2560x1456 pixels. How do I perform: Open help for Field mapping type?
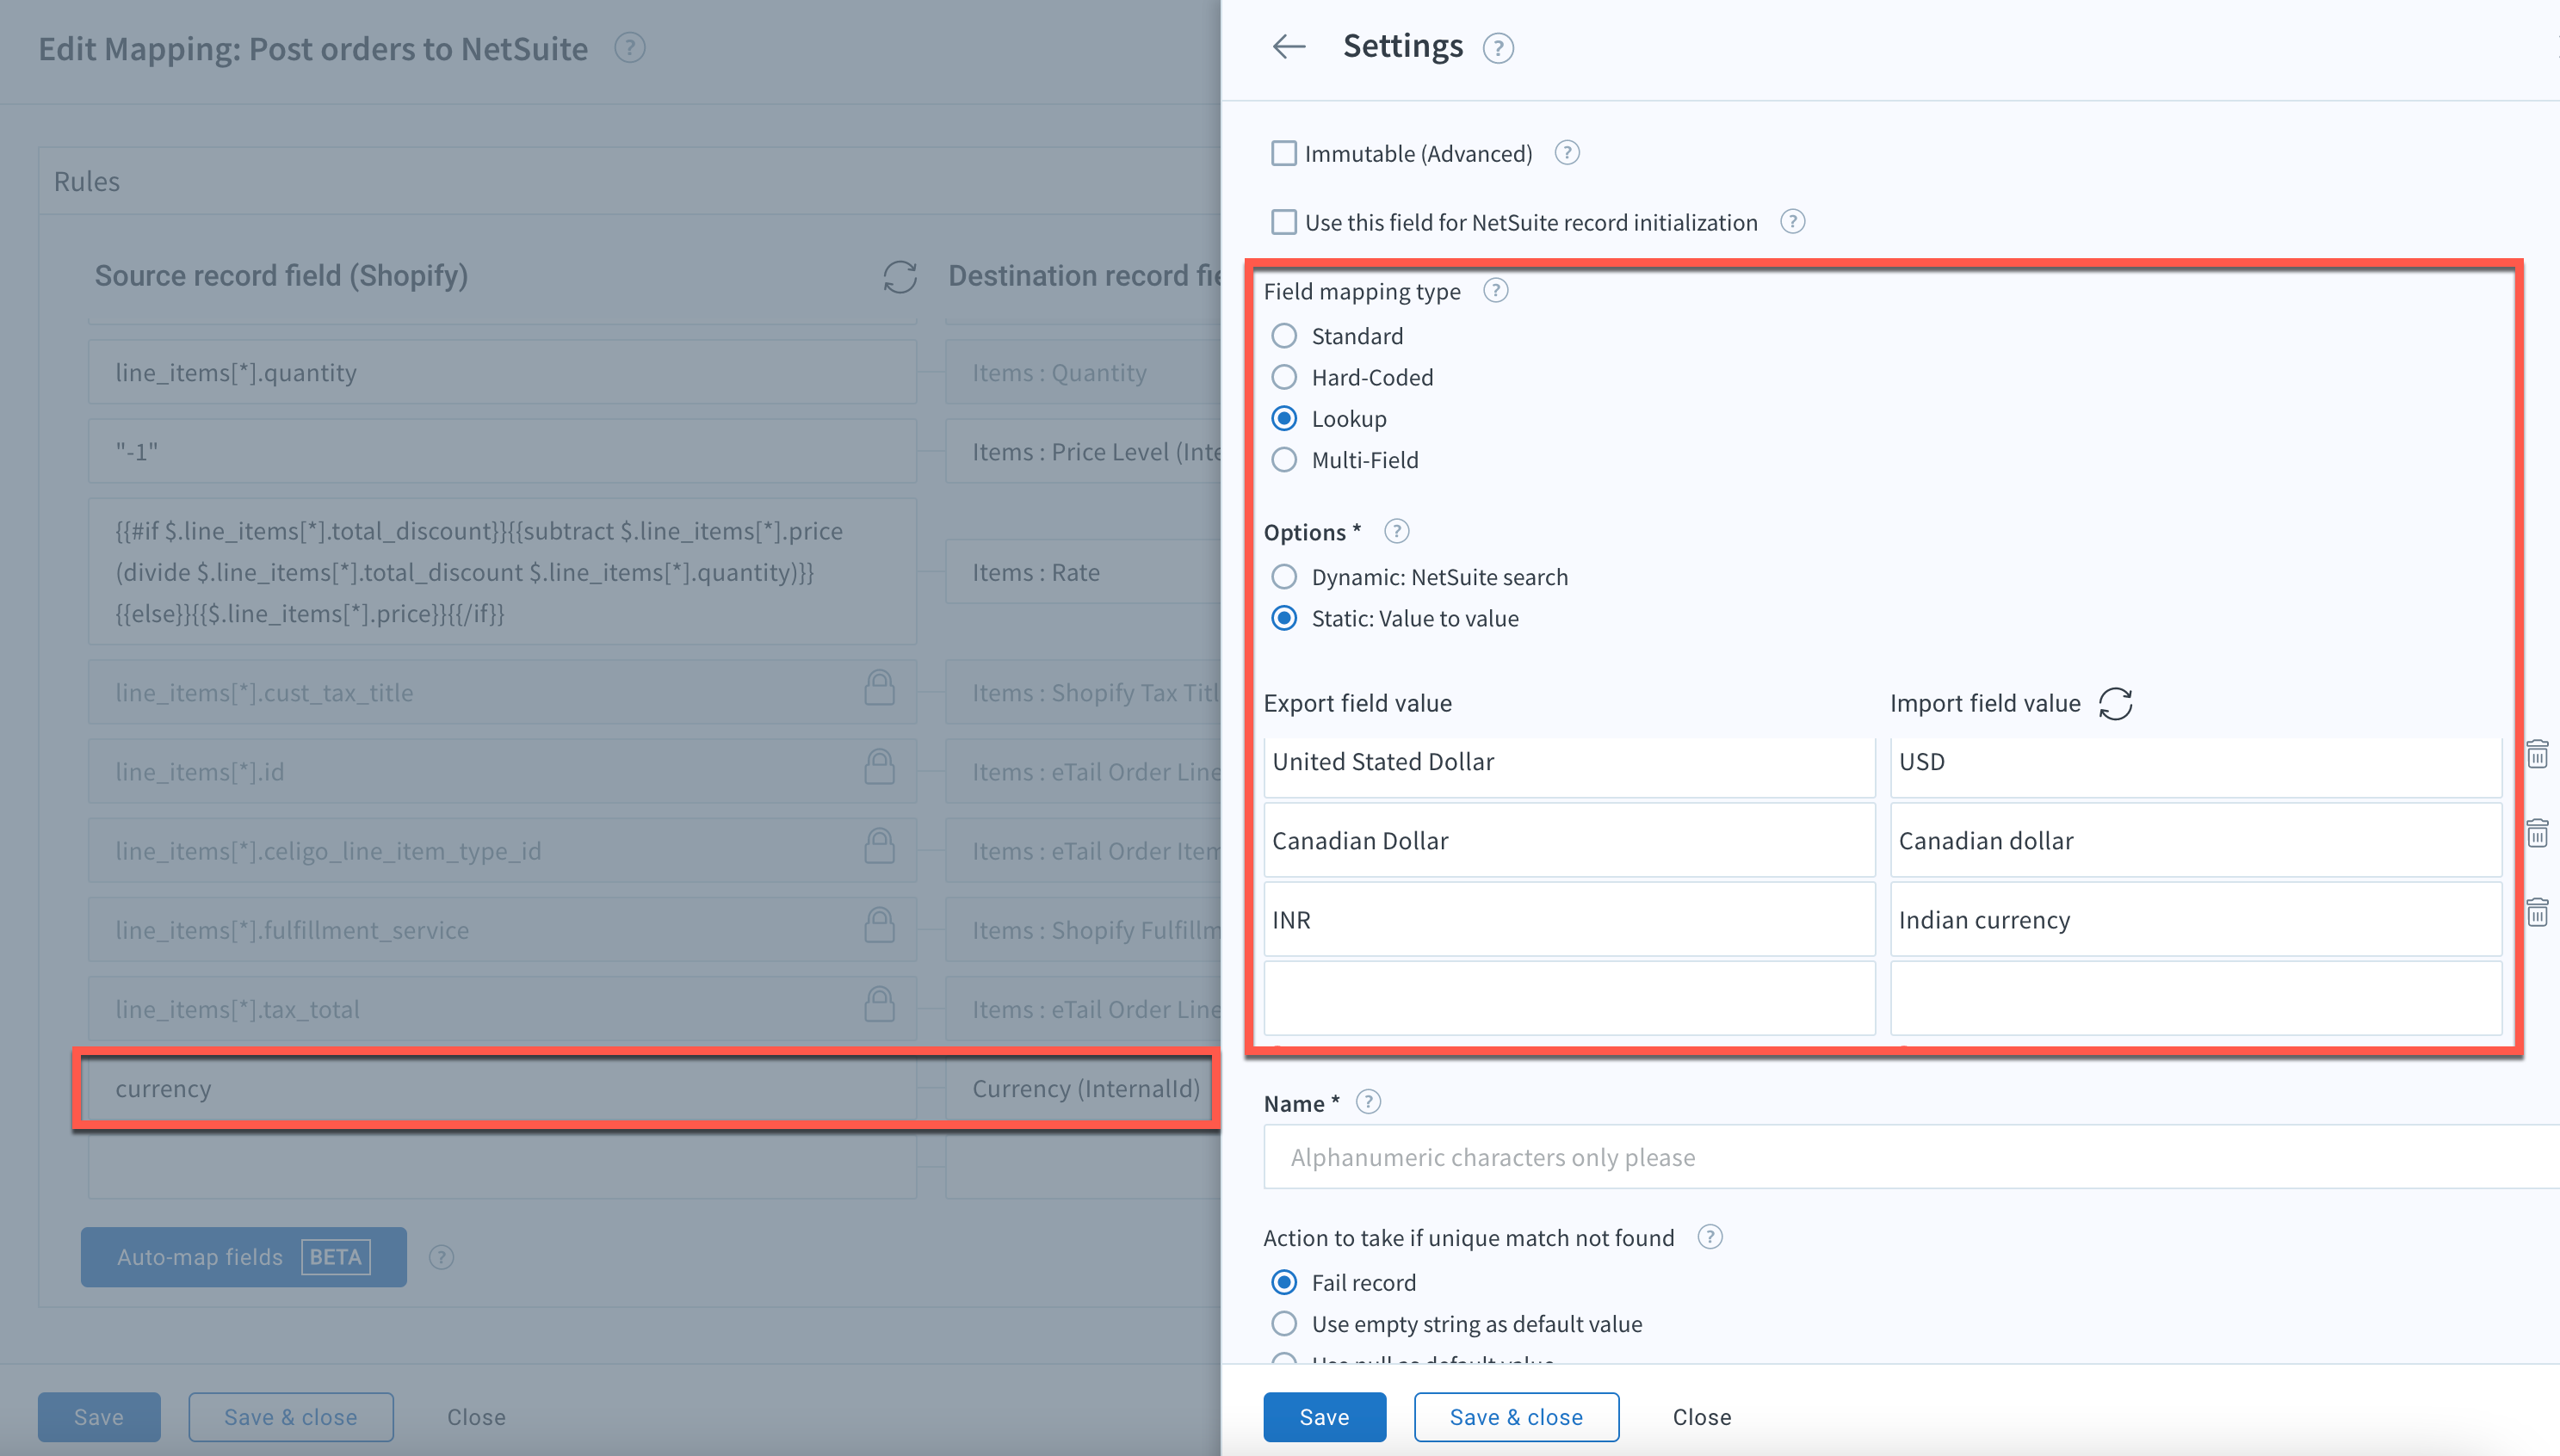pyautogui.click(x=1495, y=291)
